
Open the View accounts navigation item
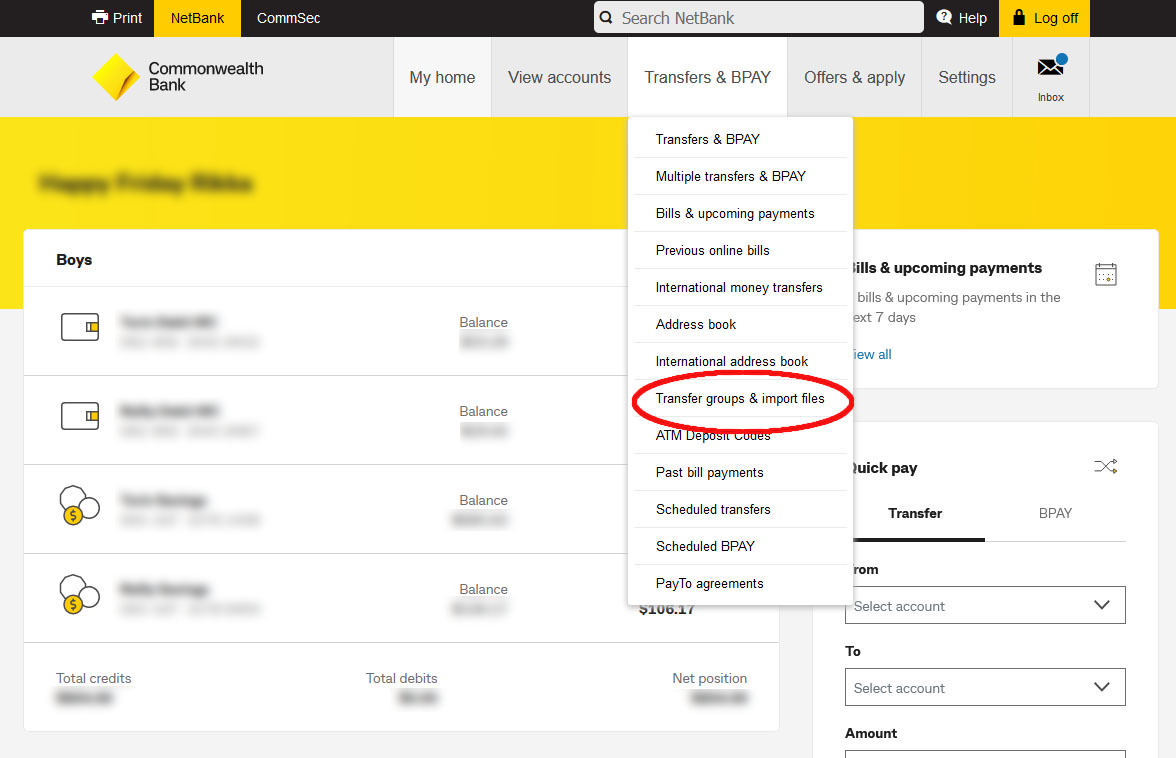point(559,77)
